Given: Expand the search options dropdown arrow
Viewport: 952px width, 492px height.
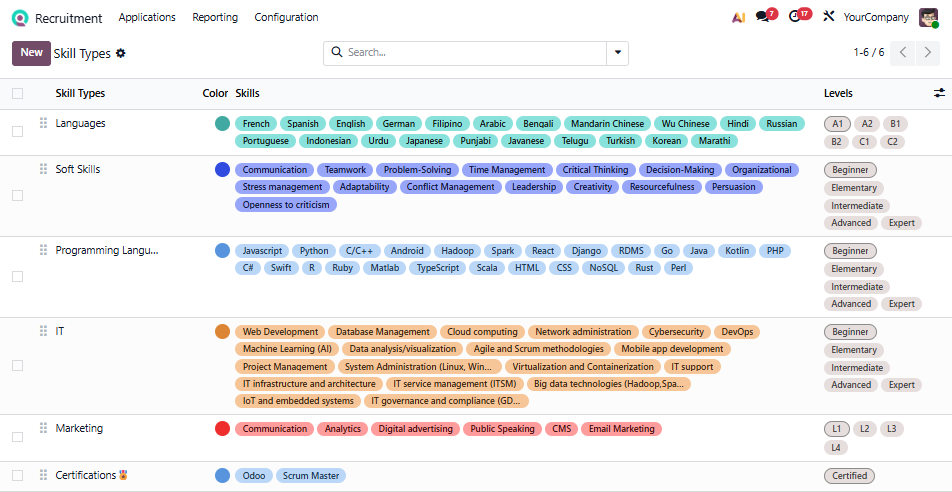Looking at the screenshot, I should (618, 52).
